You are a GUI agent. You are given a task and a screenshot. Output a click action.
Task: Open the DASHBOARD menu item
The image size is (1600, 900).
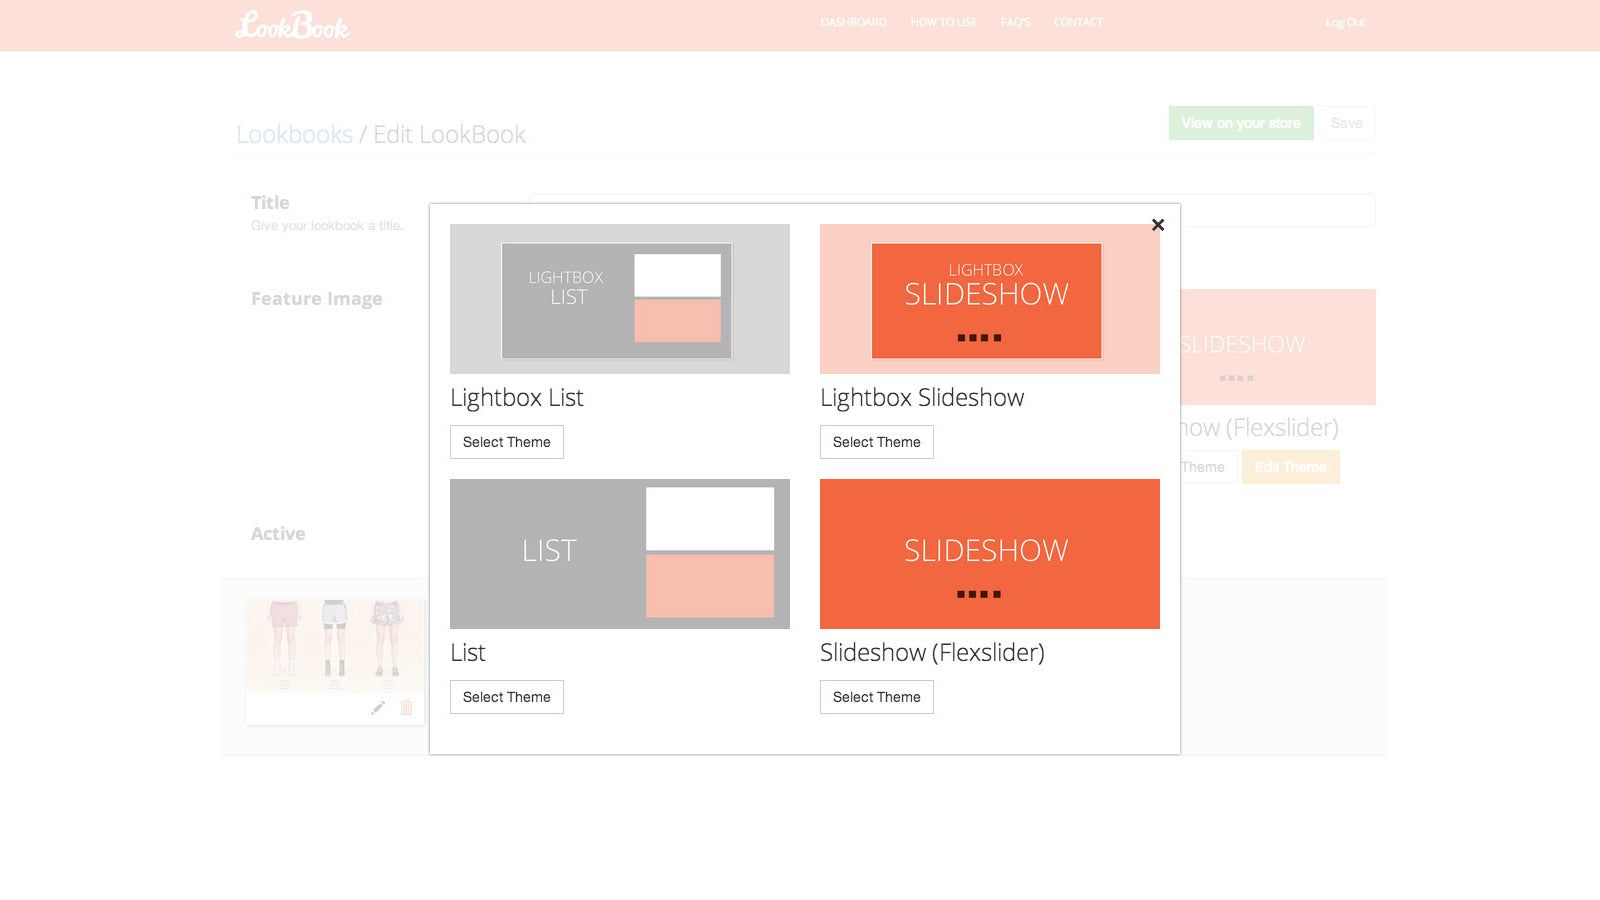(x=852, y=22)
